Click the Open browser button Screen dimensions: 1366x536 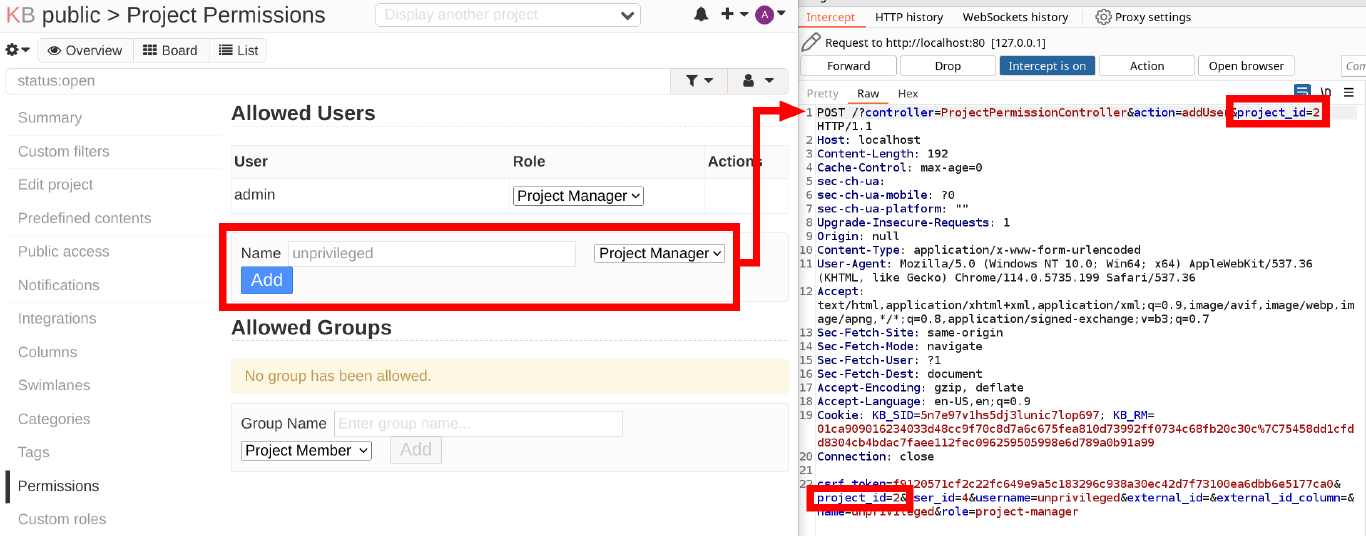coord(1246,66)
